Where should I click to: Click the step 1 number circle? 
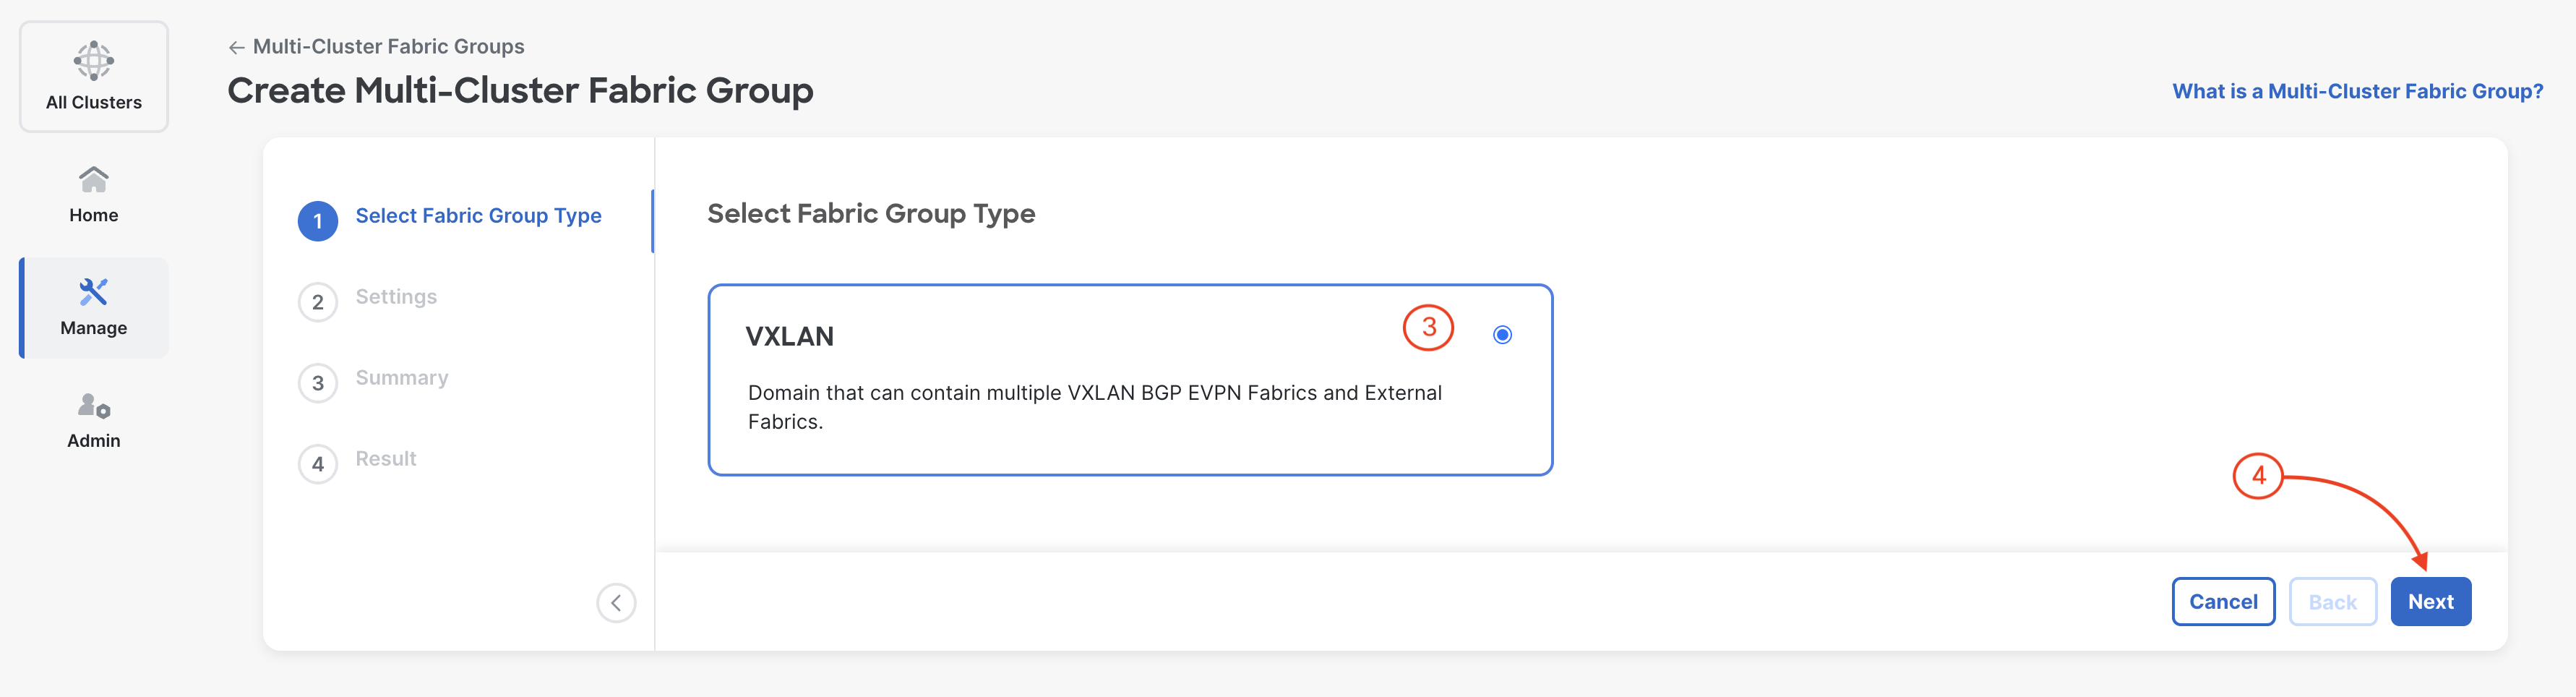pyautogui.click(x=318, y=221)
